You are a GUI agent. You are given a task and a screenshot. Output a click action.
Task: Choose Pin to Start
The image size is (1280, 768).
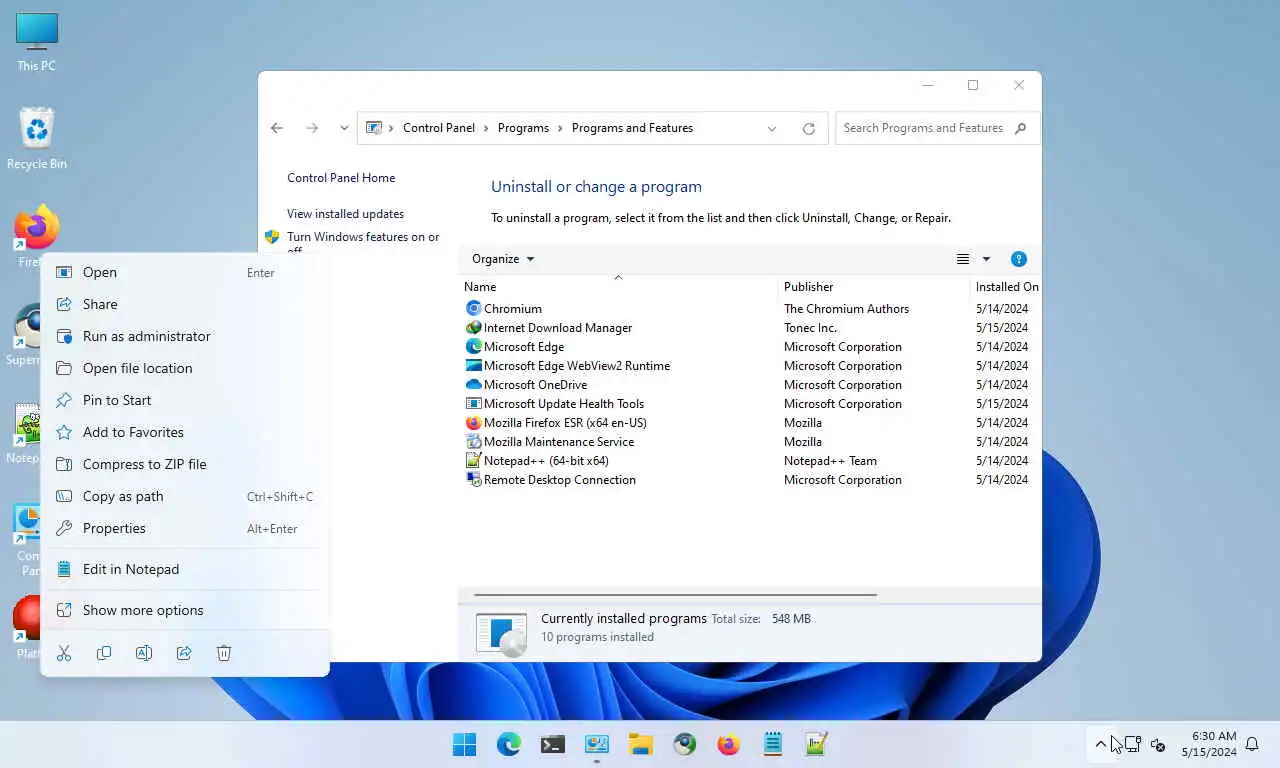click(185, 400)
